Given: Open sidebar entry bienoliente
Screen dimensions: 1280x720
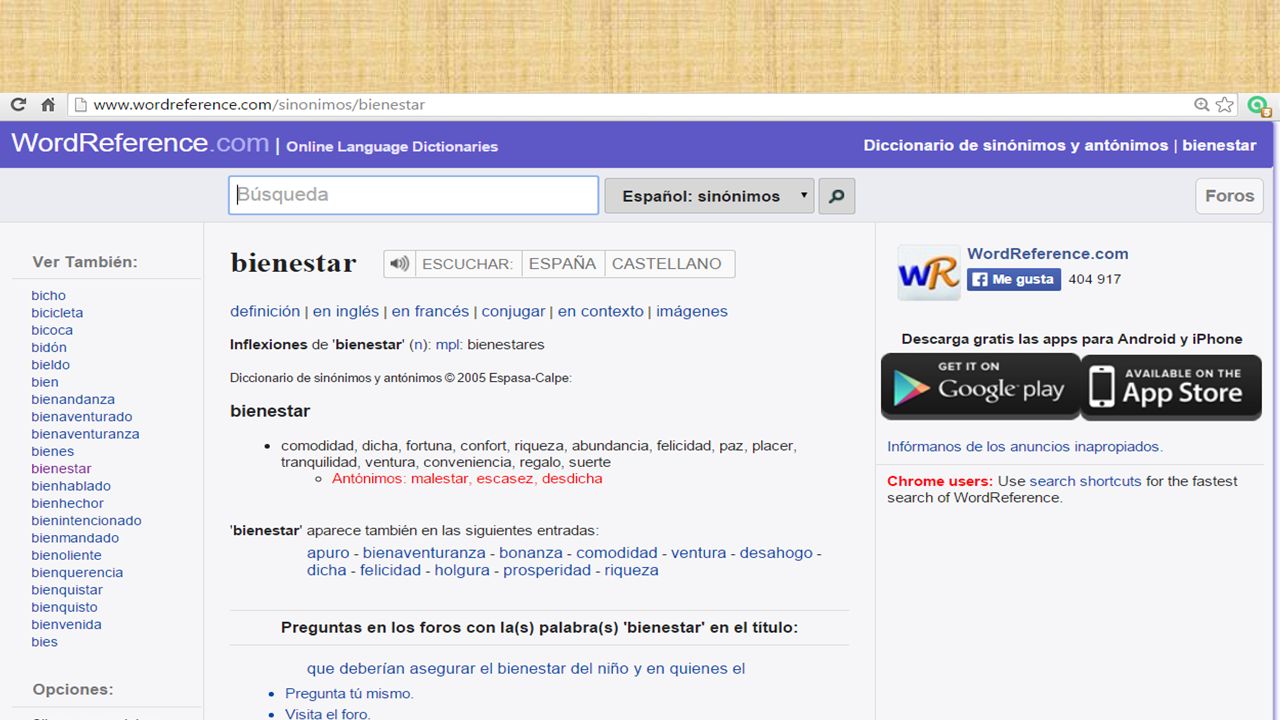Looking at the screenshot, I should pos(66,555).
